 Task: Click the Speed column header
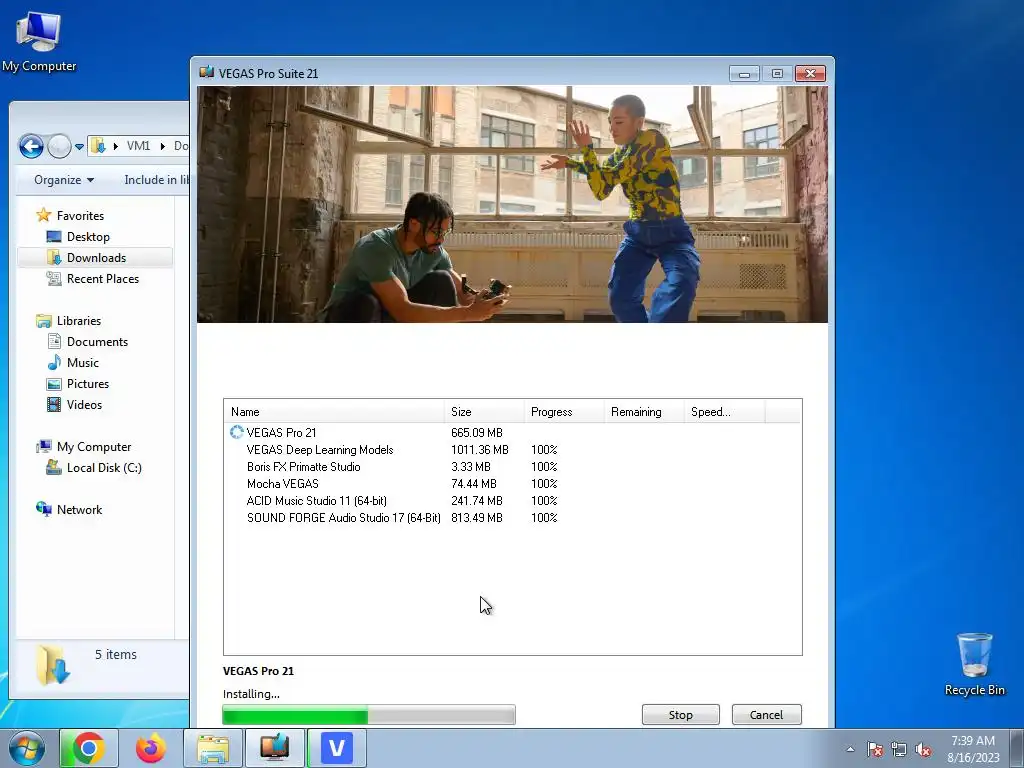pos(724,411)
